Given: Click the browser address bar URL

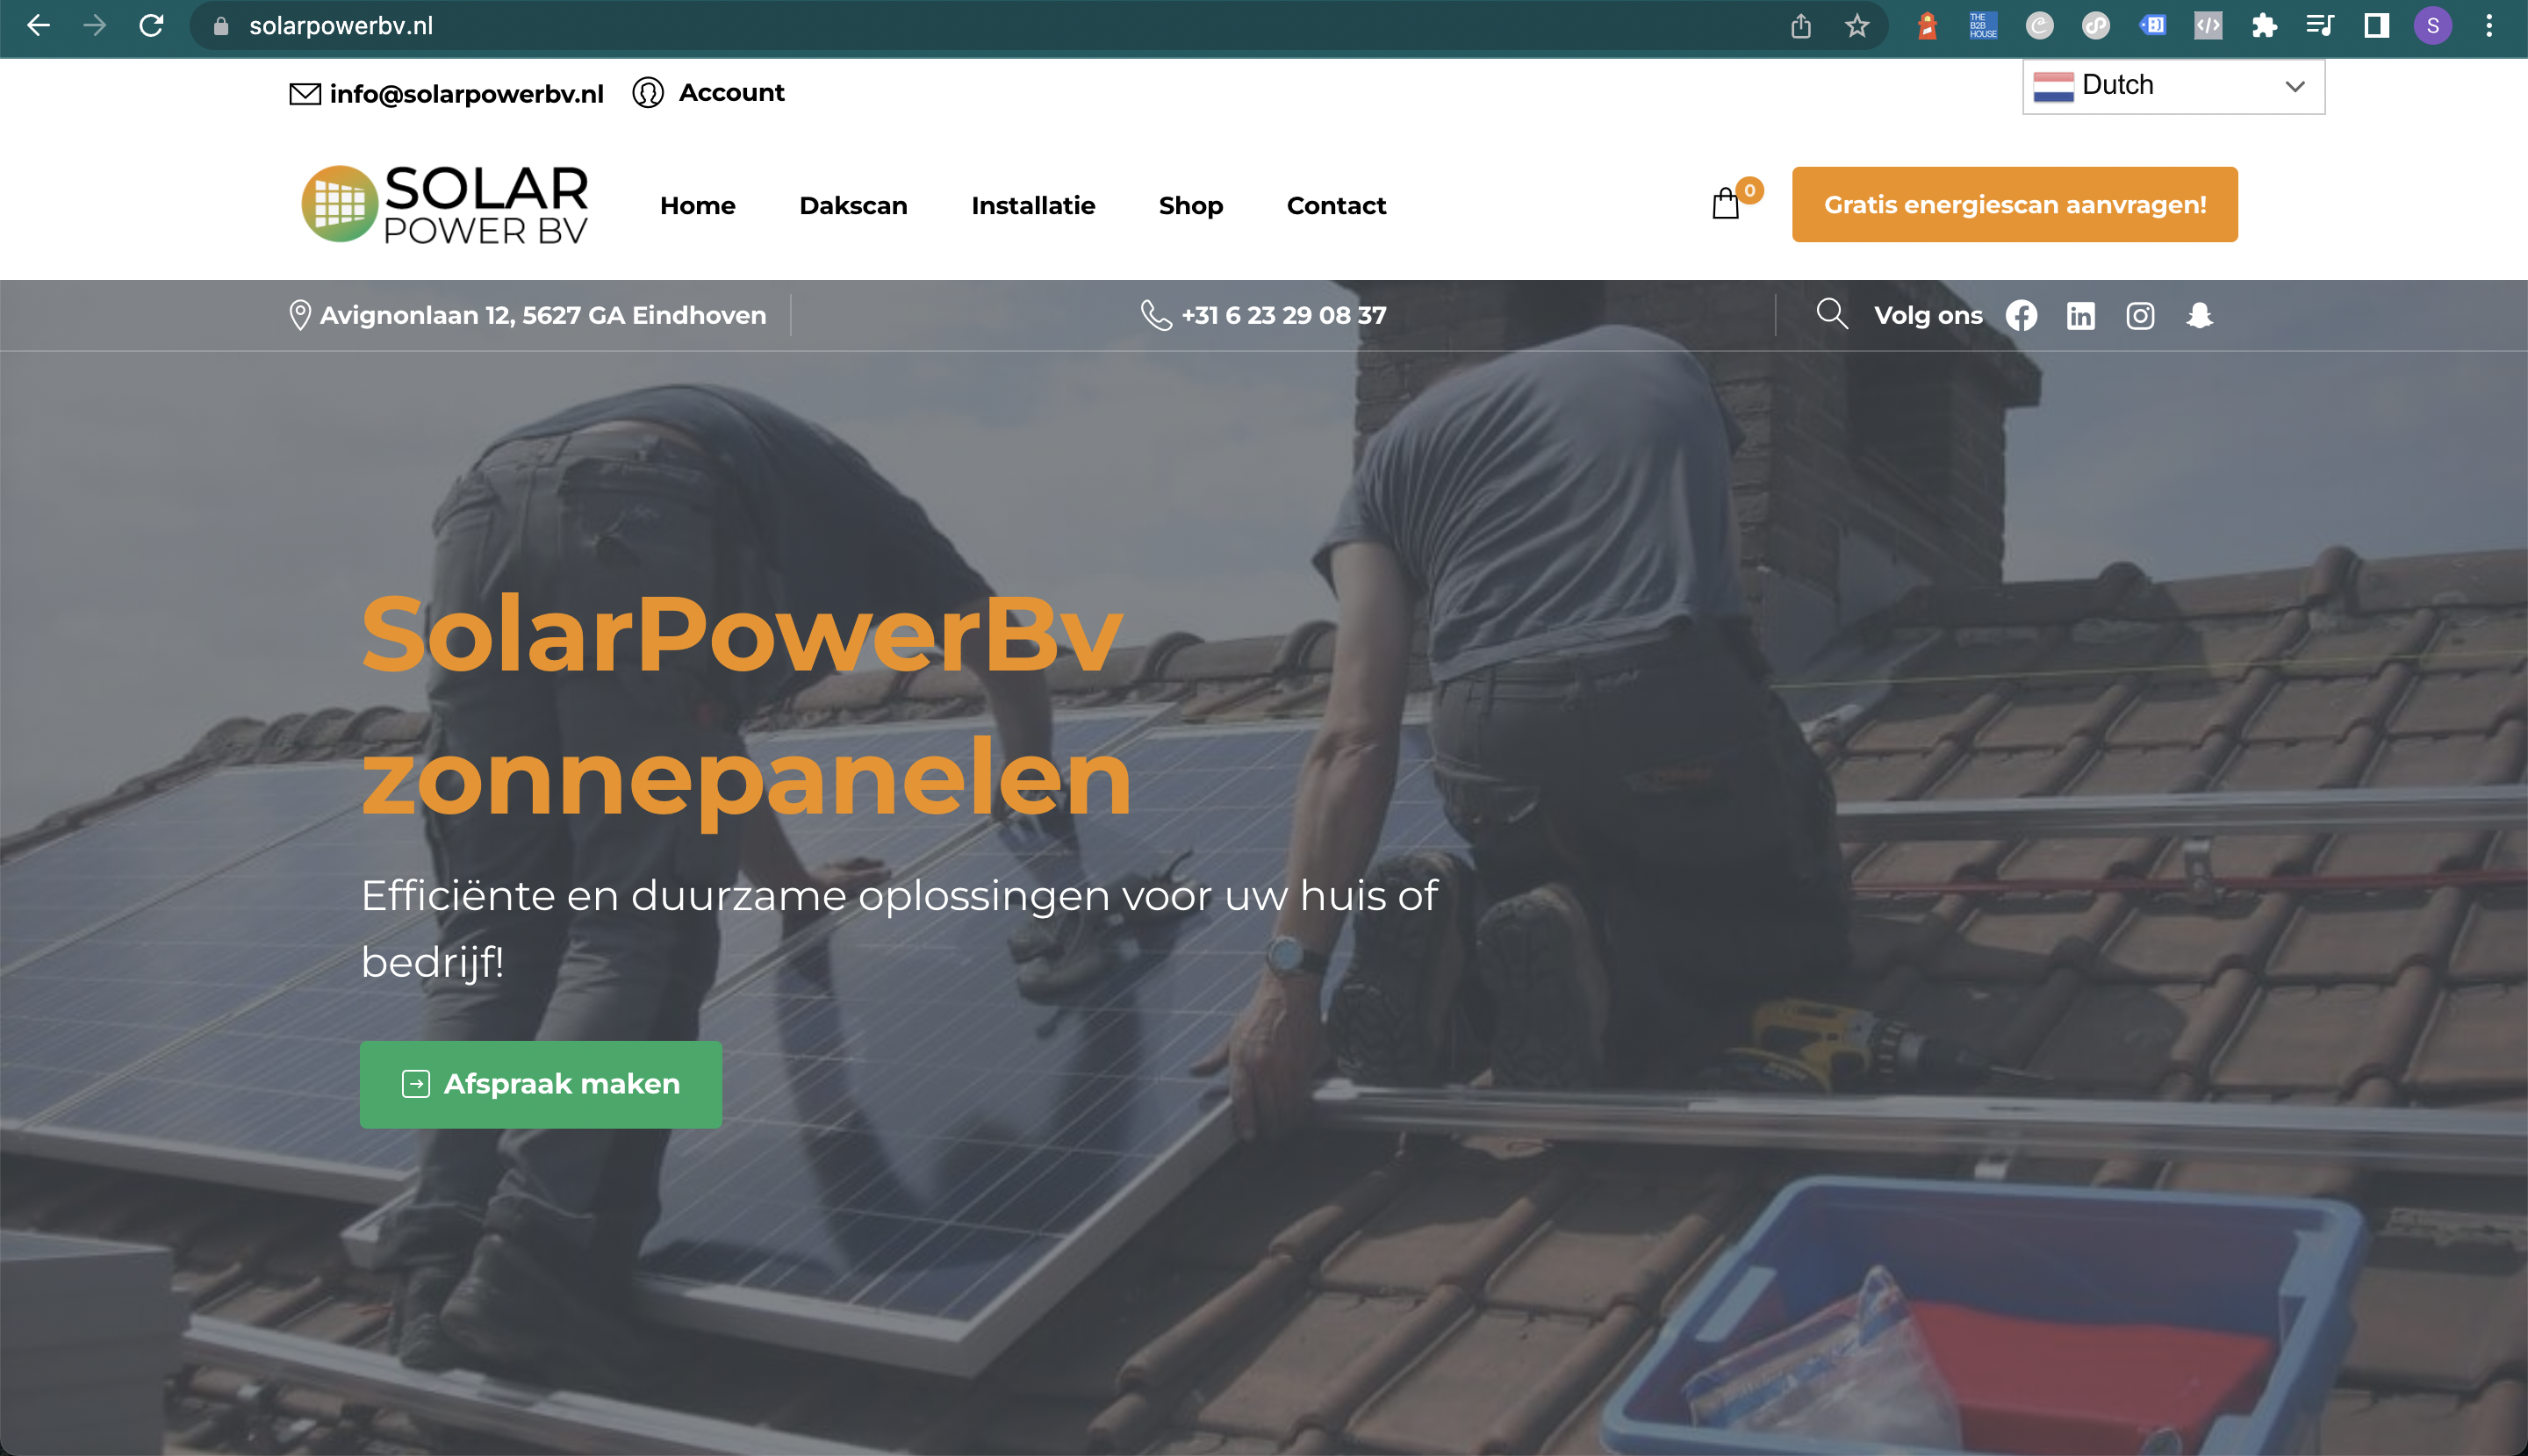Looking at the screenshot, I should click(341, 26).
